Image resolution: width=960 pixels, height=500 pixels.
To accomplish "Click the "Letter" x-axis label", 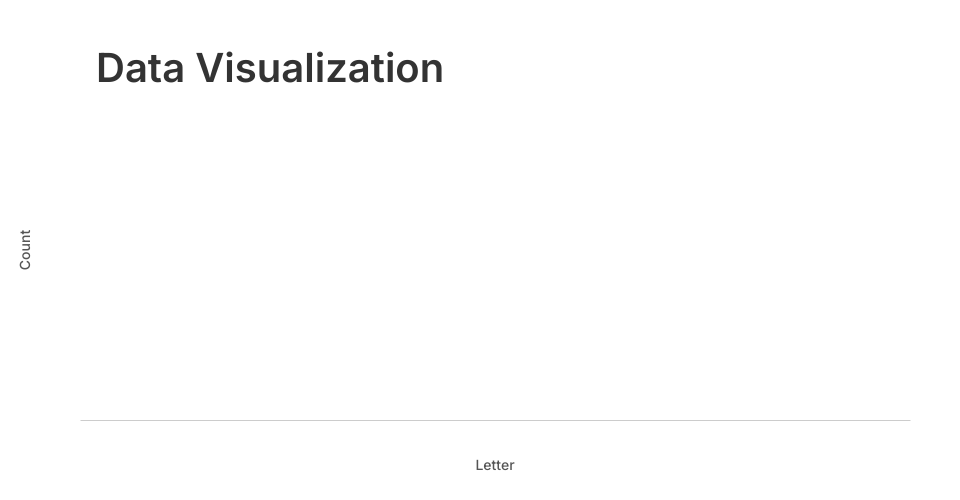I will point(495,465).
